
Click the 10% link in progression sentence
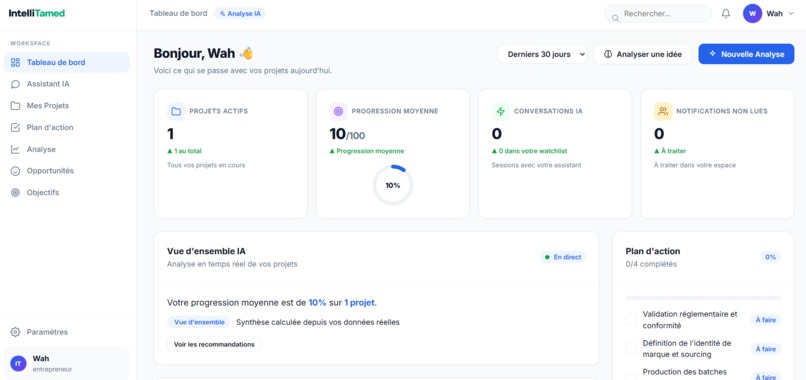(317, 303)
